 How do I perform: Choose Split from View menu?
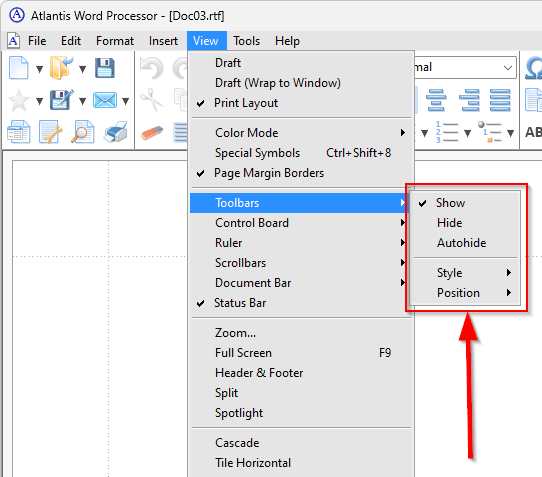(301, 393)
